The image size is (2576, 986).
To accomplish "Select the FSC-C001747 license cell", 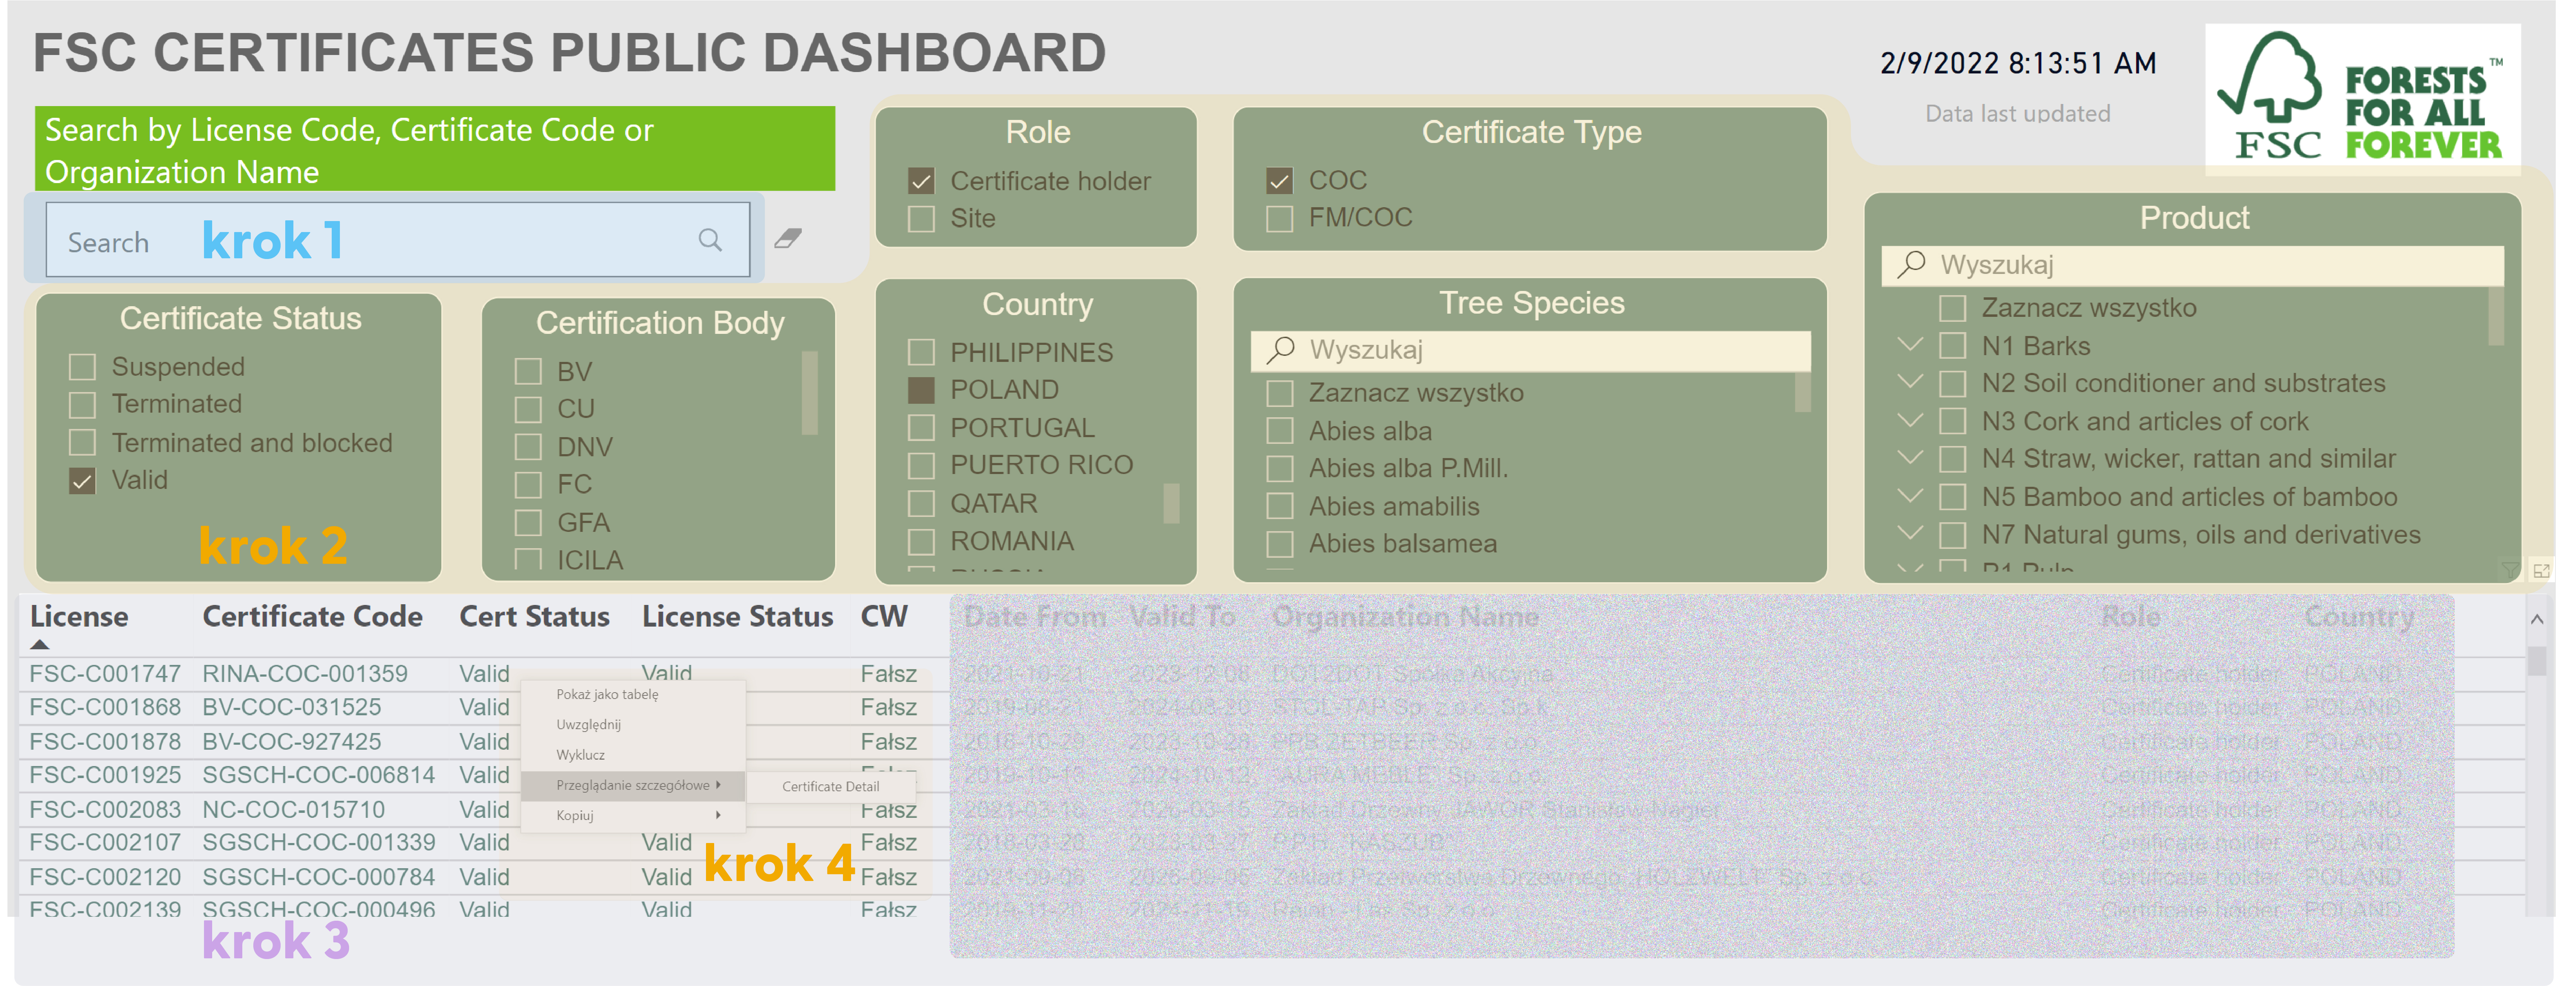I will click(105, 674).
